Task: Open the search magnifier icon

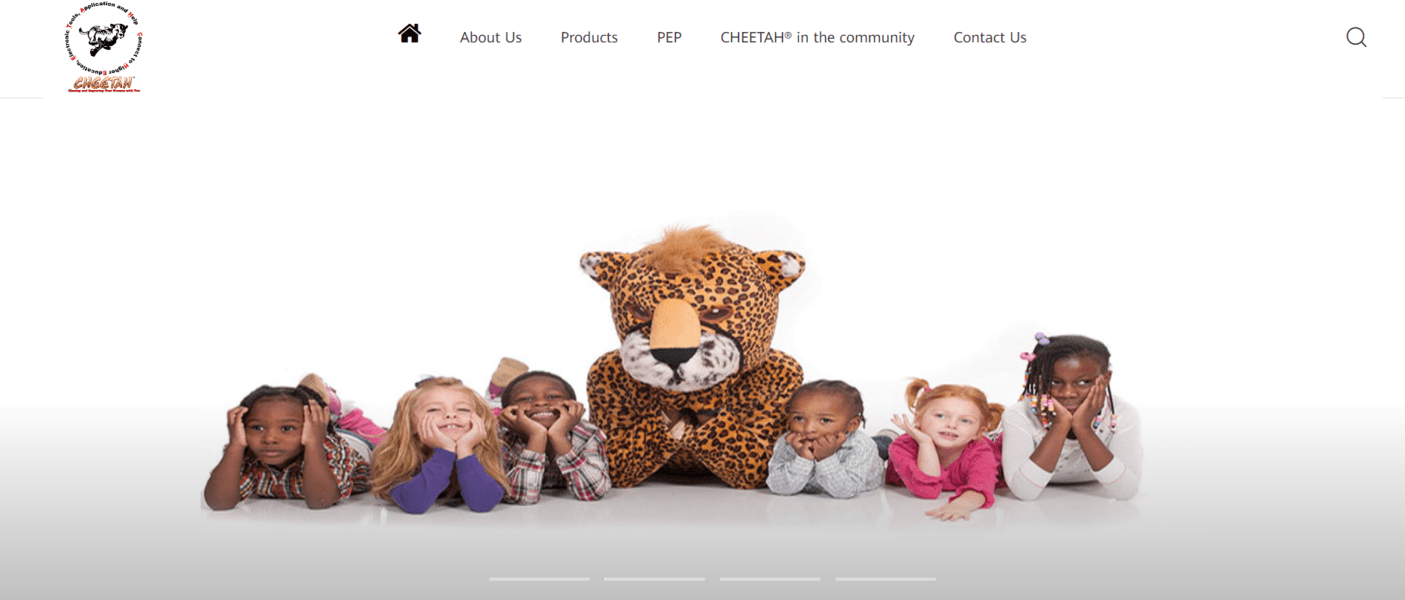Action: pyautogui.click(x=1356, y=37)
